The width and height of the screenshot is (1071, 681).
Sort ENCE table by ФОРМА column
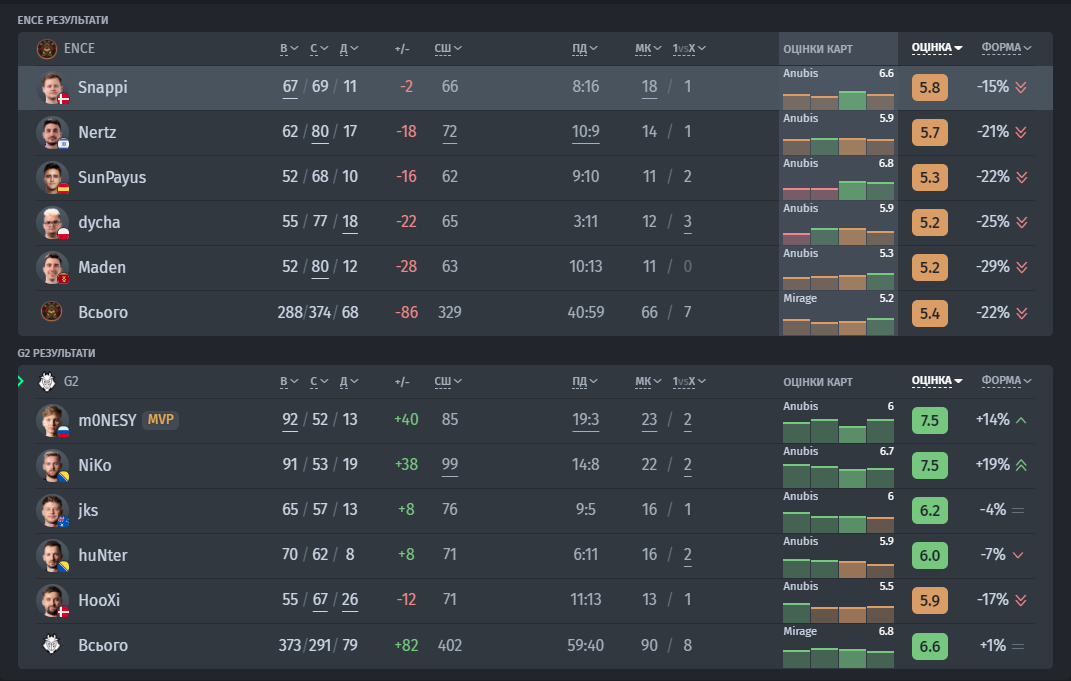[1006, 48]
